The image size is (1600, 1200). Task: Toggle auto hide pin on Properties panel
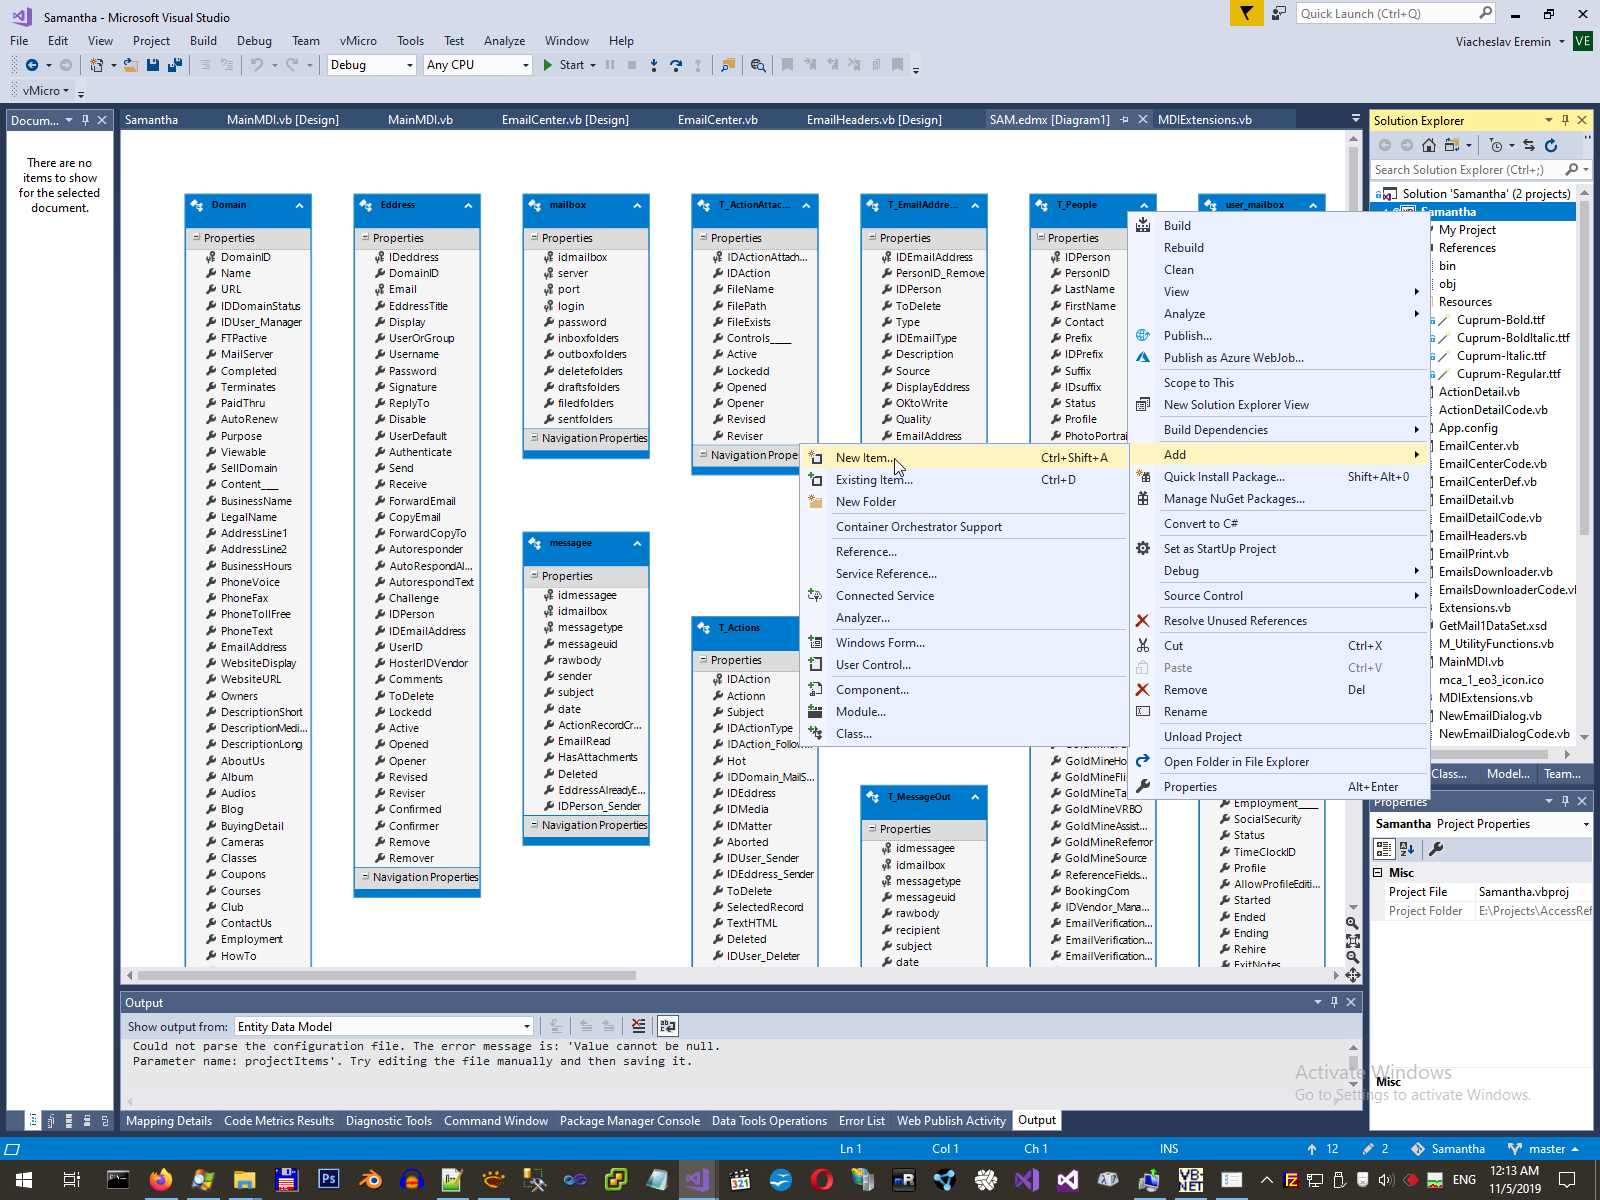(1565, 801)
